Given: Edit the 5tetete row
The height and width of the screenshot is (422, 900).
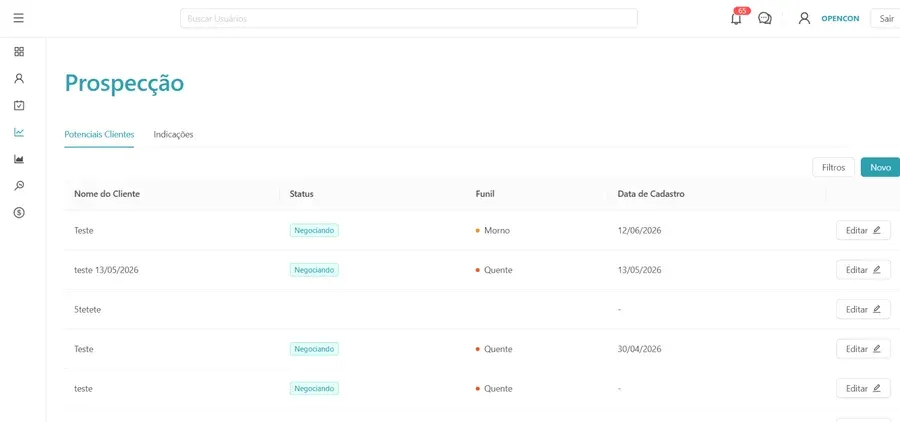Looking at the screenshot, I should coord(863,309).
